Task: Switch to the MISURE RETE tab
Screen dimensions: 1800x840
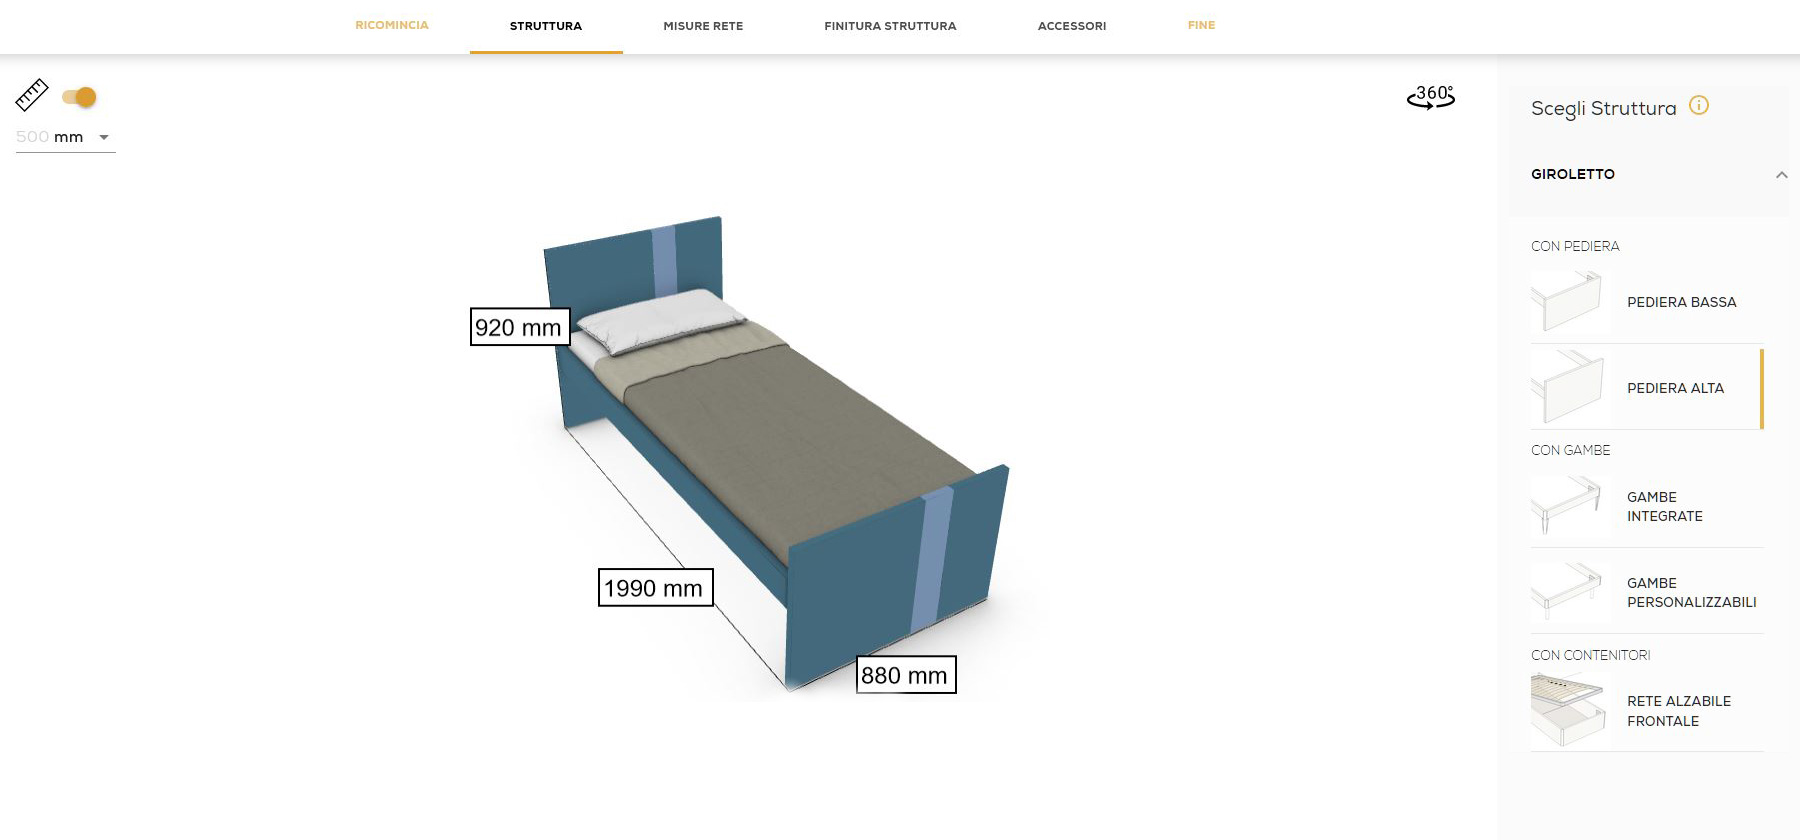Action: pos(703,26)
